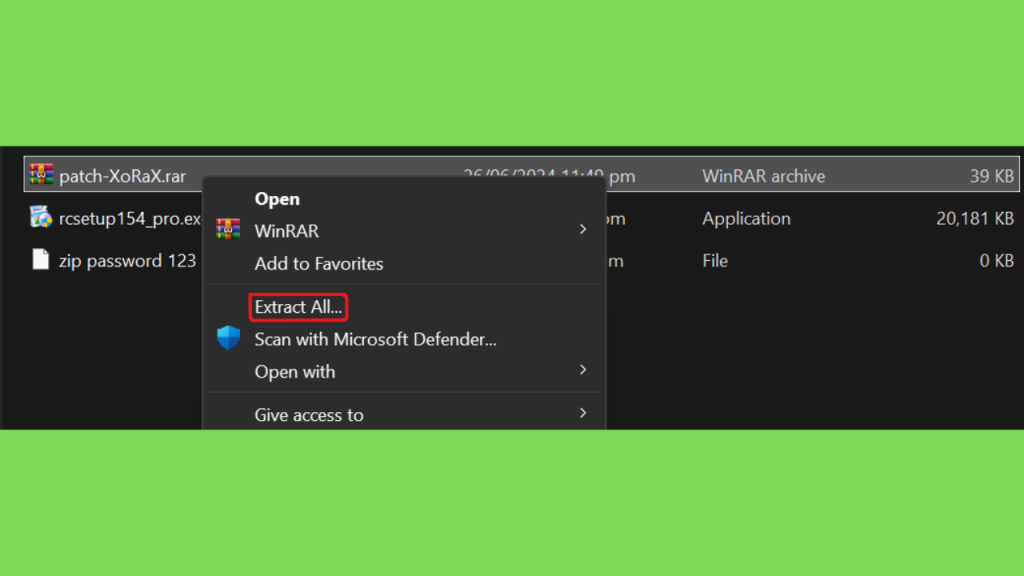
Task: Click the Application type cell
Action: click(x=746, y=219)
